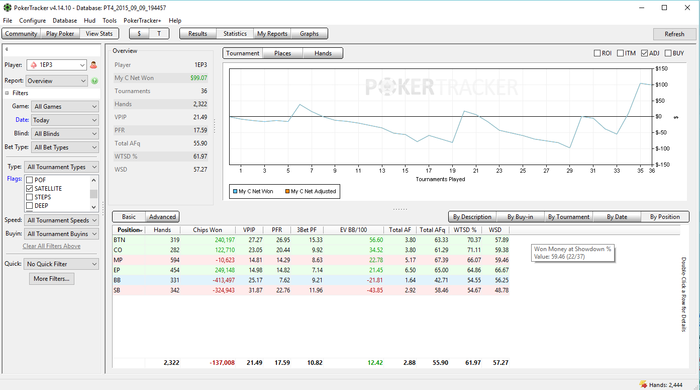The image size is (700, 390).
Task: Select the Tournament graph tab
Action: 242,53
